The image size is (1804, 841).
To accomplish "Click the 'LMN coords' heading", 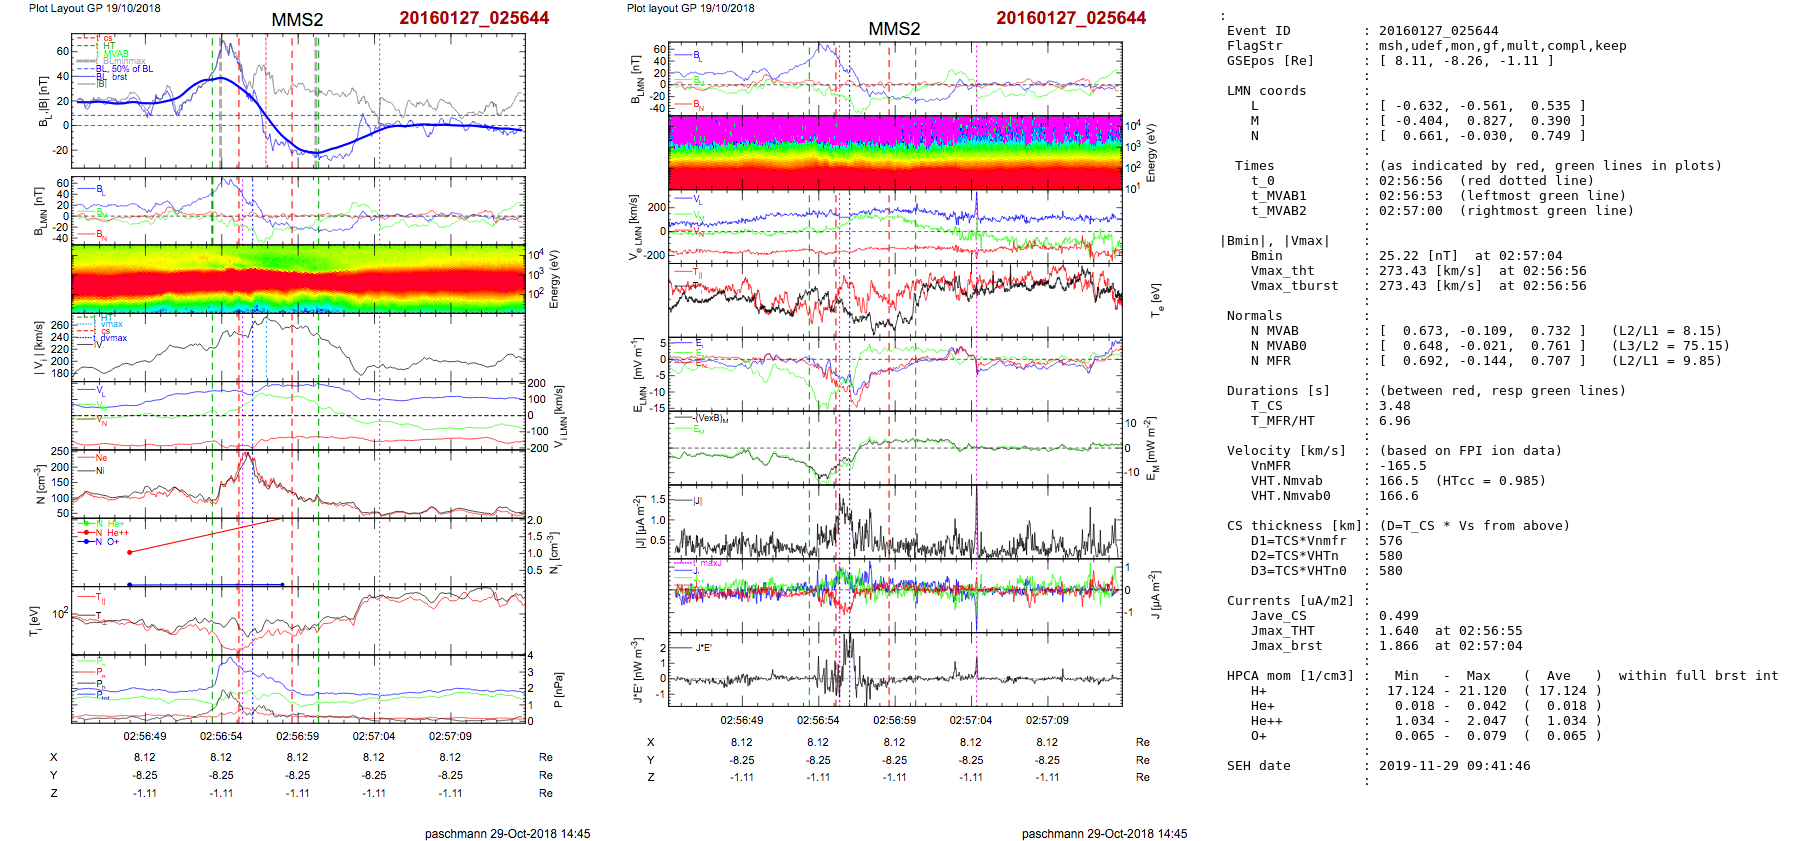I will point(1266,91).
